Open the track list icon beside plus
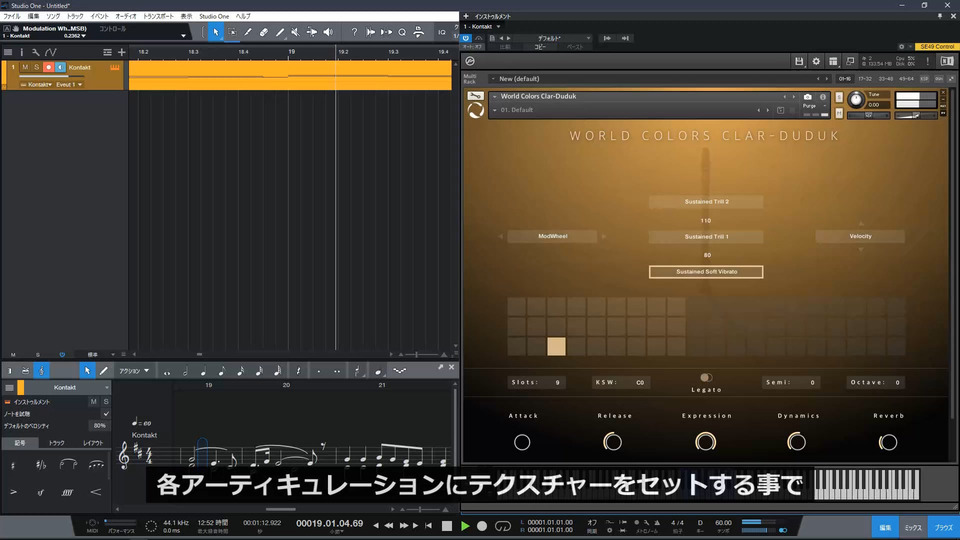960x540 pixels. click(x=107, y=52)
